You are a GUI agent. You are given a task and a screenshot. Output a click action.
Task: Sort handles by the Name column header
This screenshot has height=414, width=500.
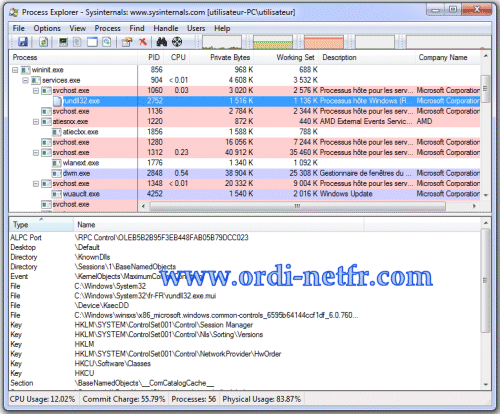(x=219, y=225)
